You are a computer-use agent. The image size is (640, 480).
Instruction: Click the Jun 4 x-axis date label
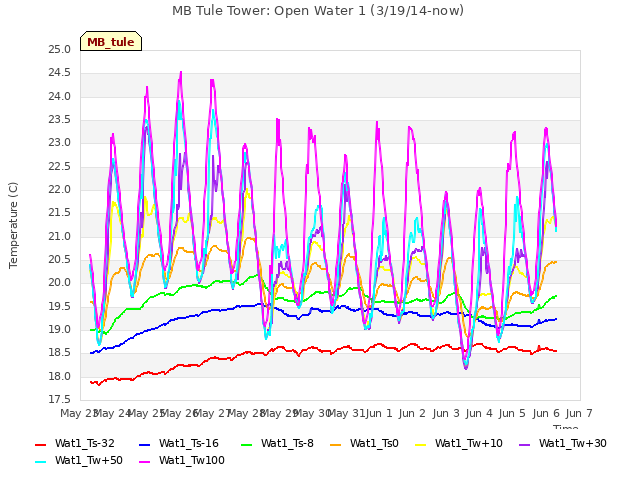(x=479, y=414)
